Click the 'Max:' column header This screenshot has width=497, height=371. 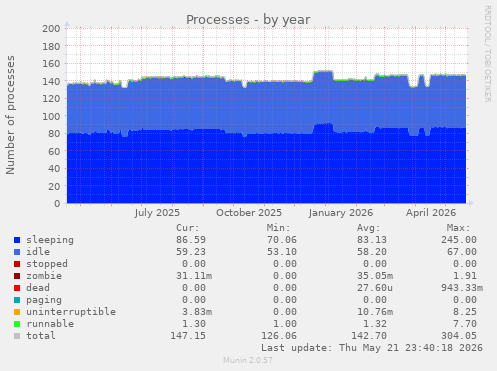coord(459,228)
